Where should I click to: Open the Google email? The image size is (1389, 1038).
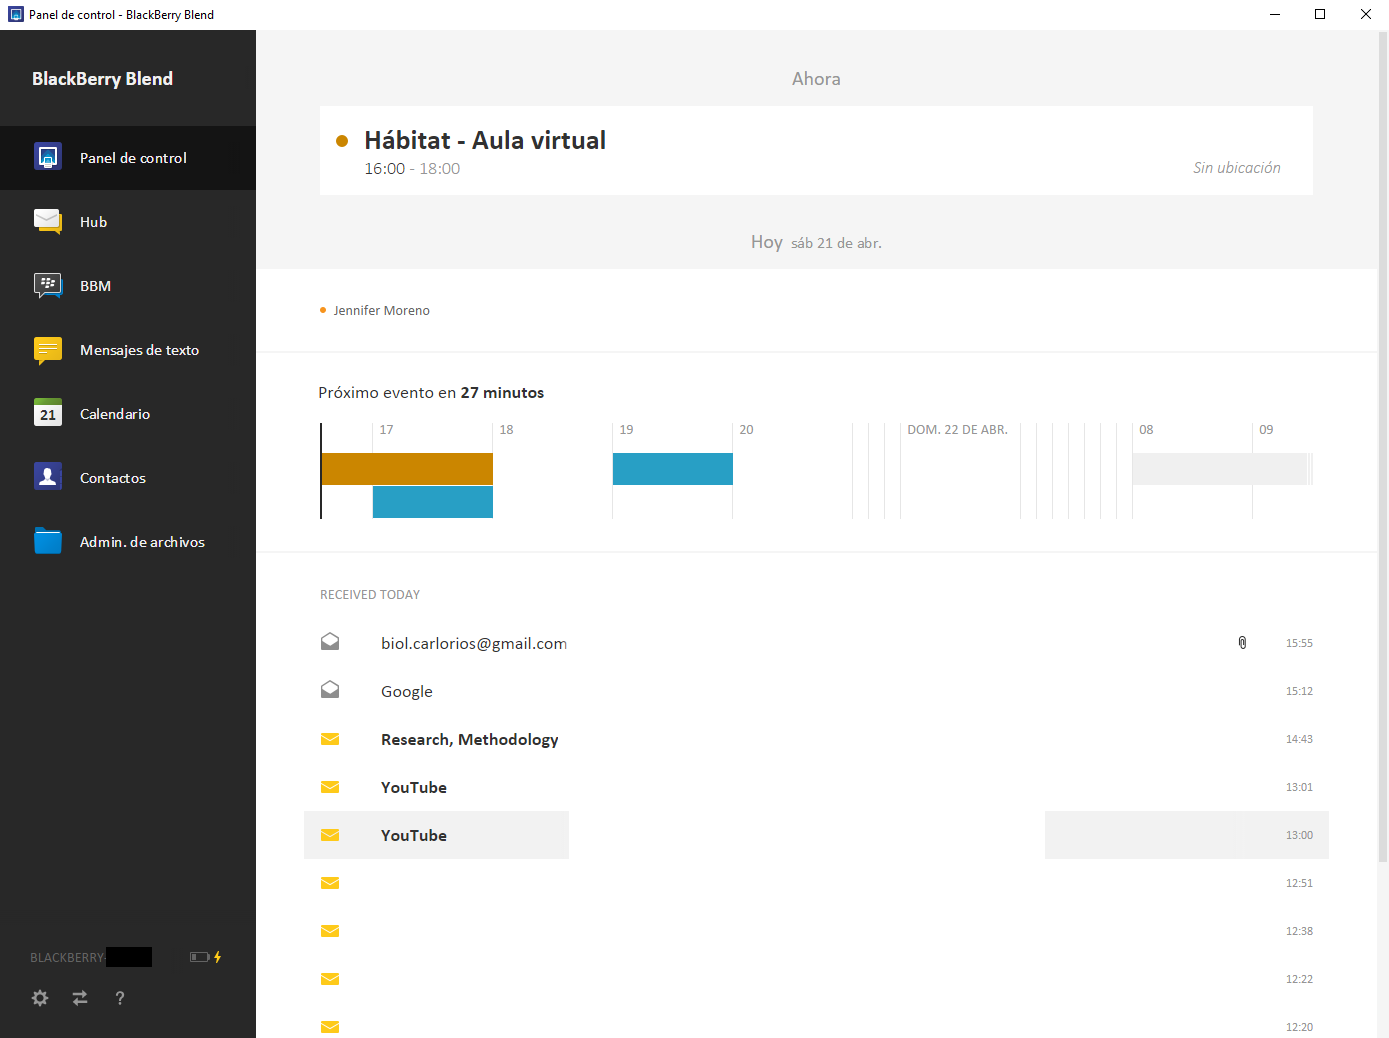click(x=816, y=691)
